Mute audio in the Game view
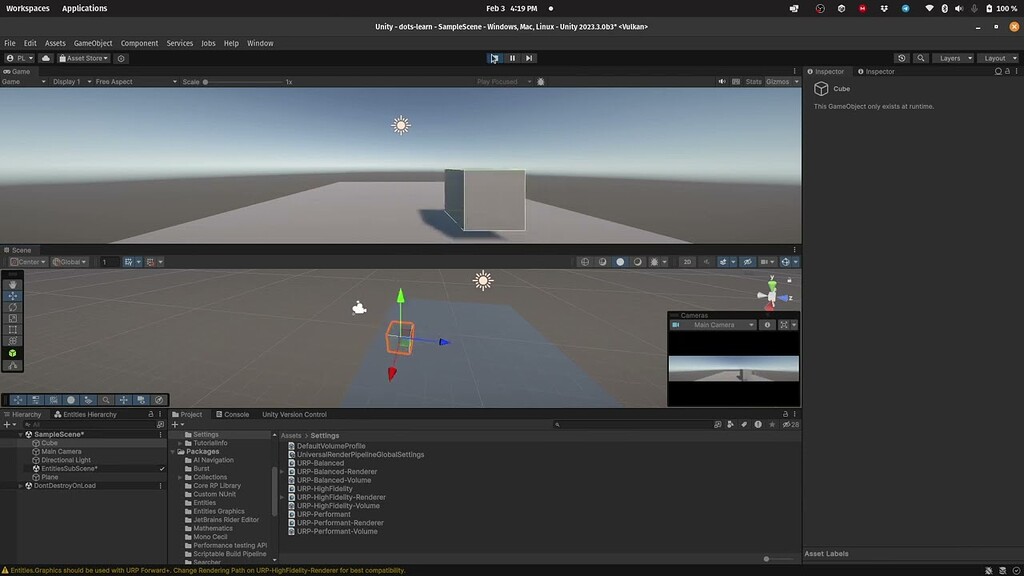The height and width of the screenshot is (576, 1024). [722, 81]
